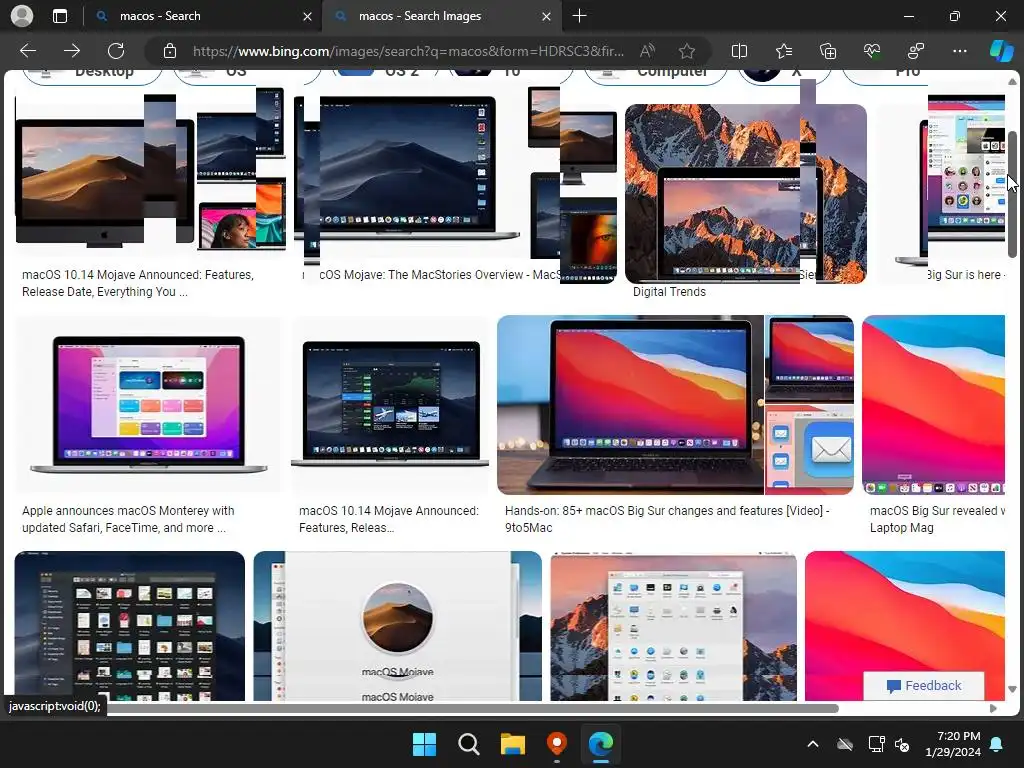This screenshot has width=1024, height=768.
Task: Open 'macOS 10.14 Mojave Announced: Features, Release Date' link
Action: 138,283
